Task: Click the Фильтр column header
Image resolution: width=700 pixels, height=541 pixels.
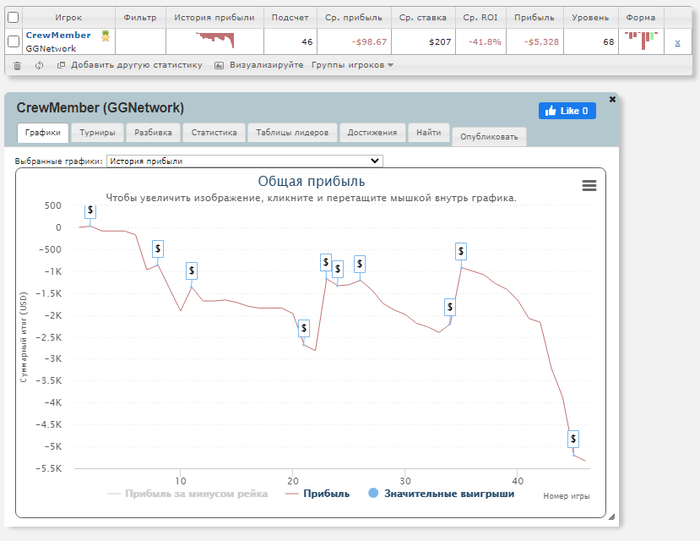Action: point(140,17)
